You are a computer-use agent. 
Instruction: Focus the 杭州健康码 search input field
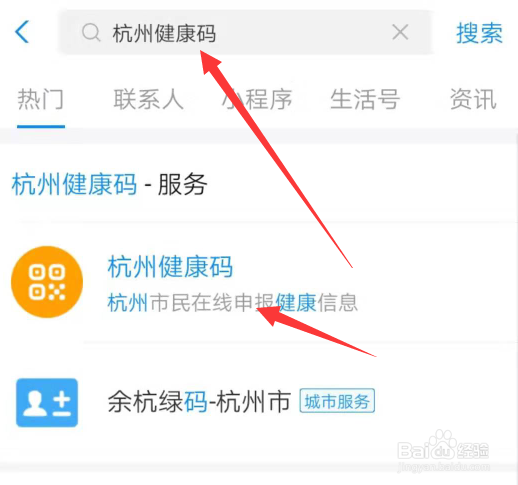click(x=246, y=32)
